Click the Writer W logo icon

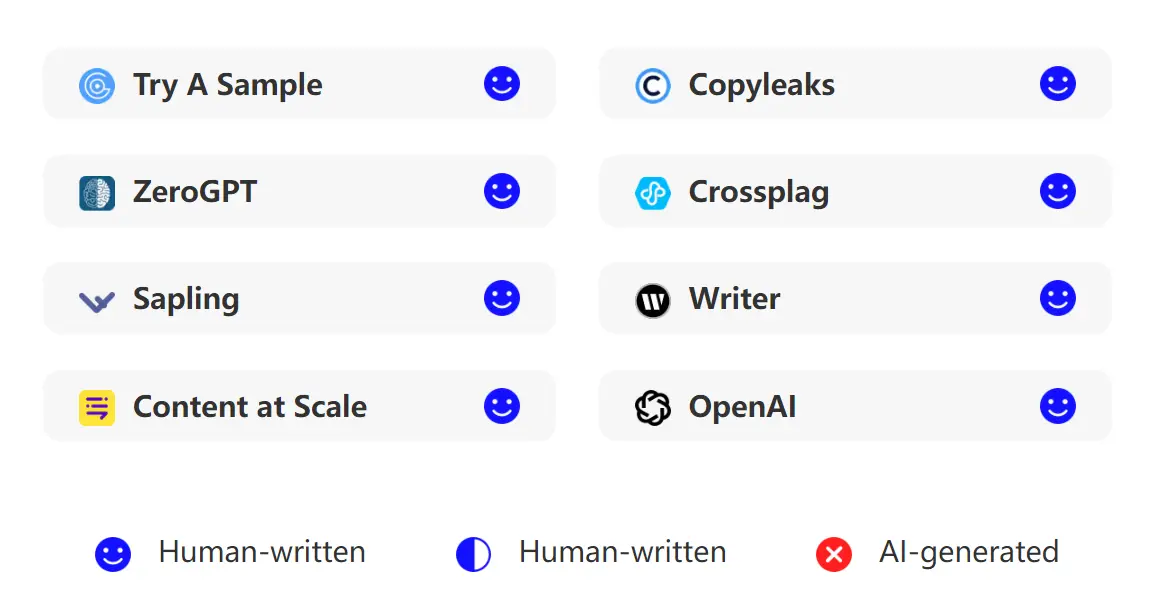coord(653,300)
